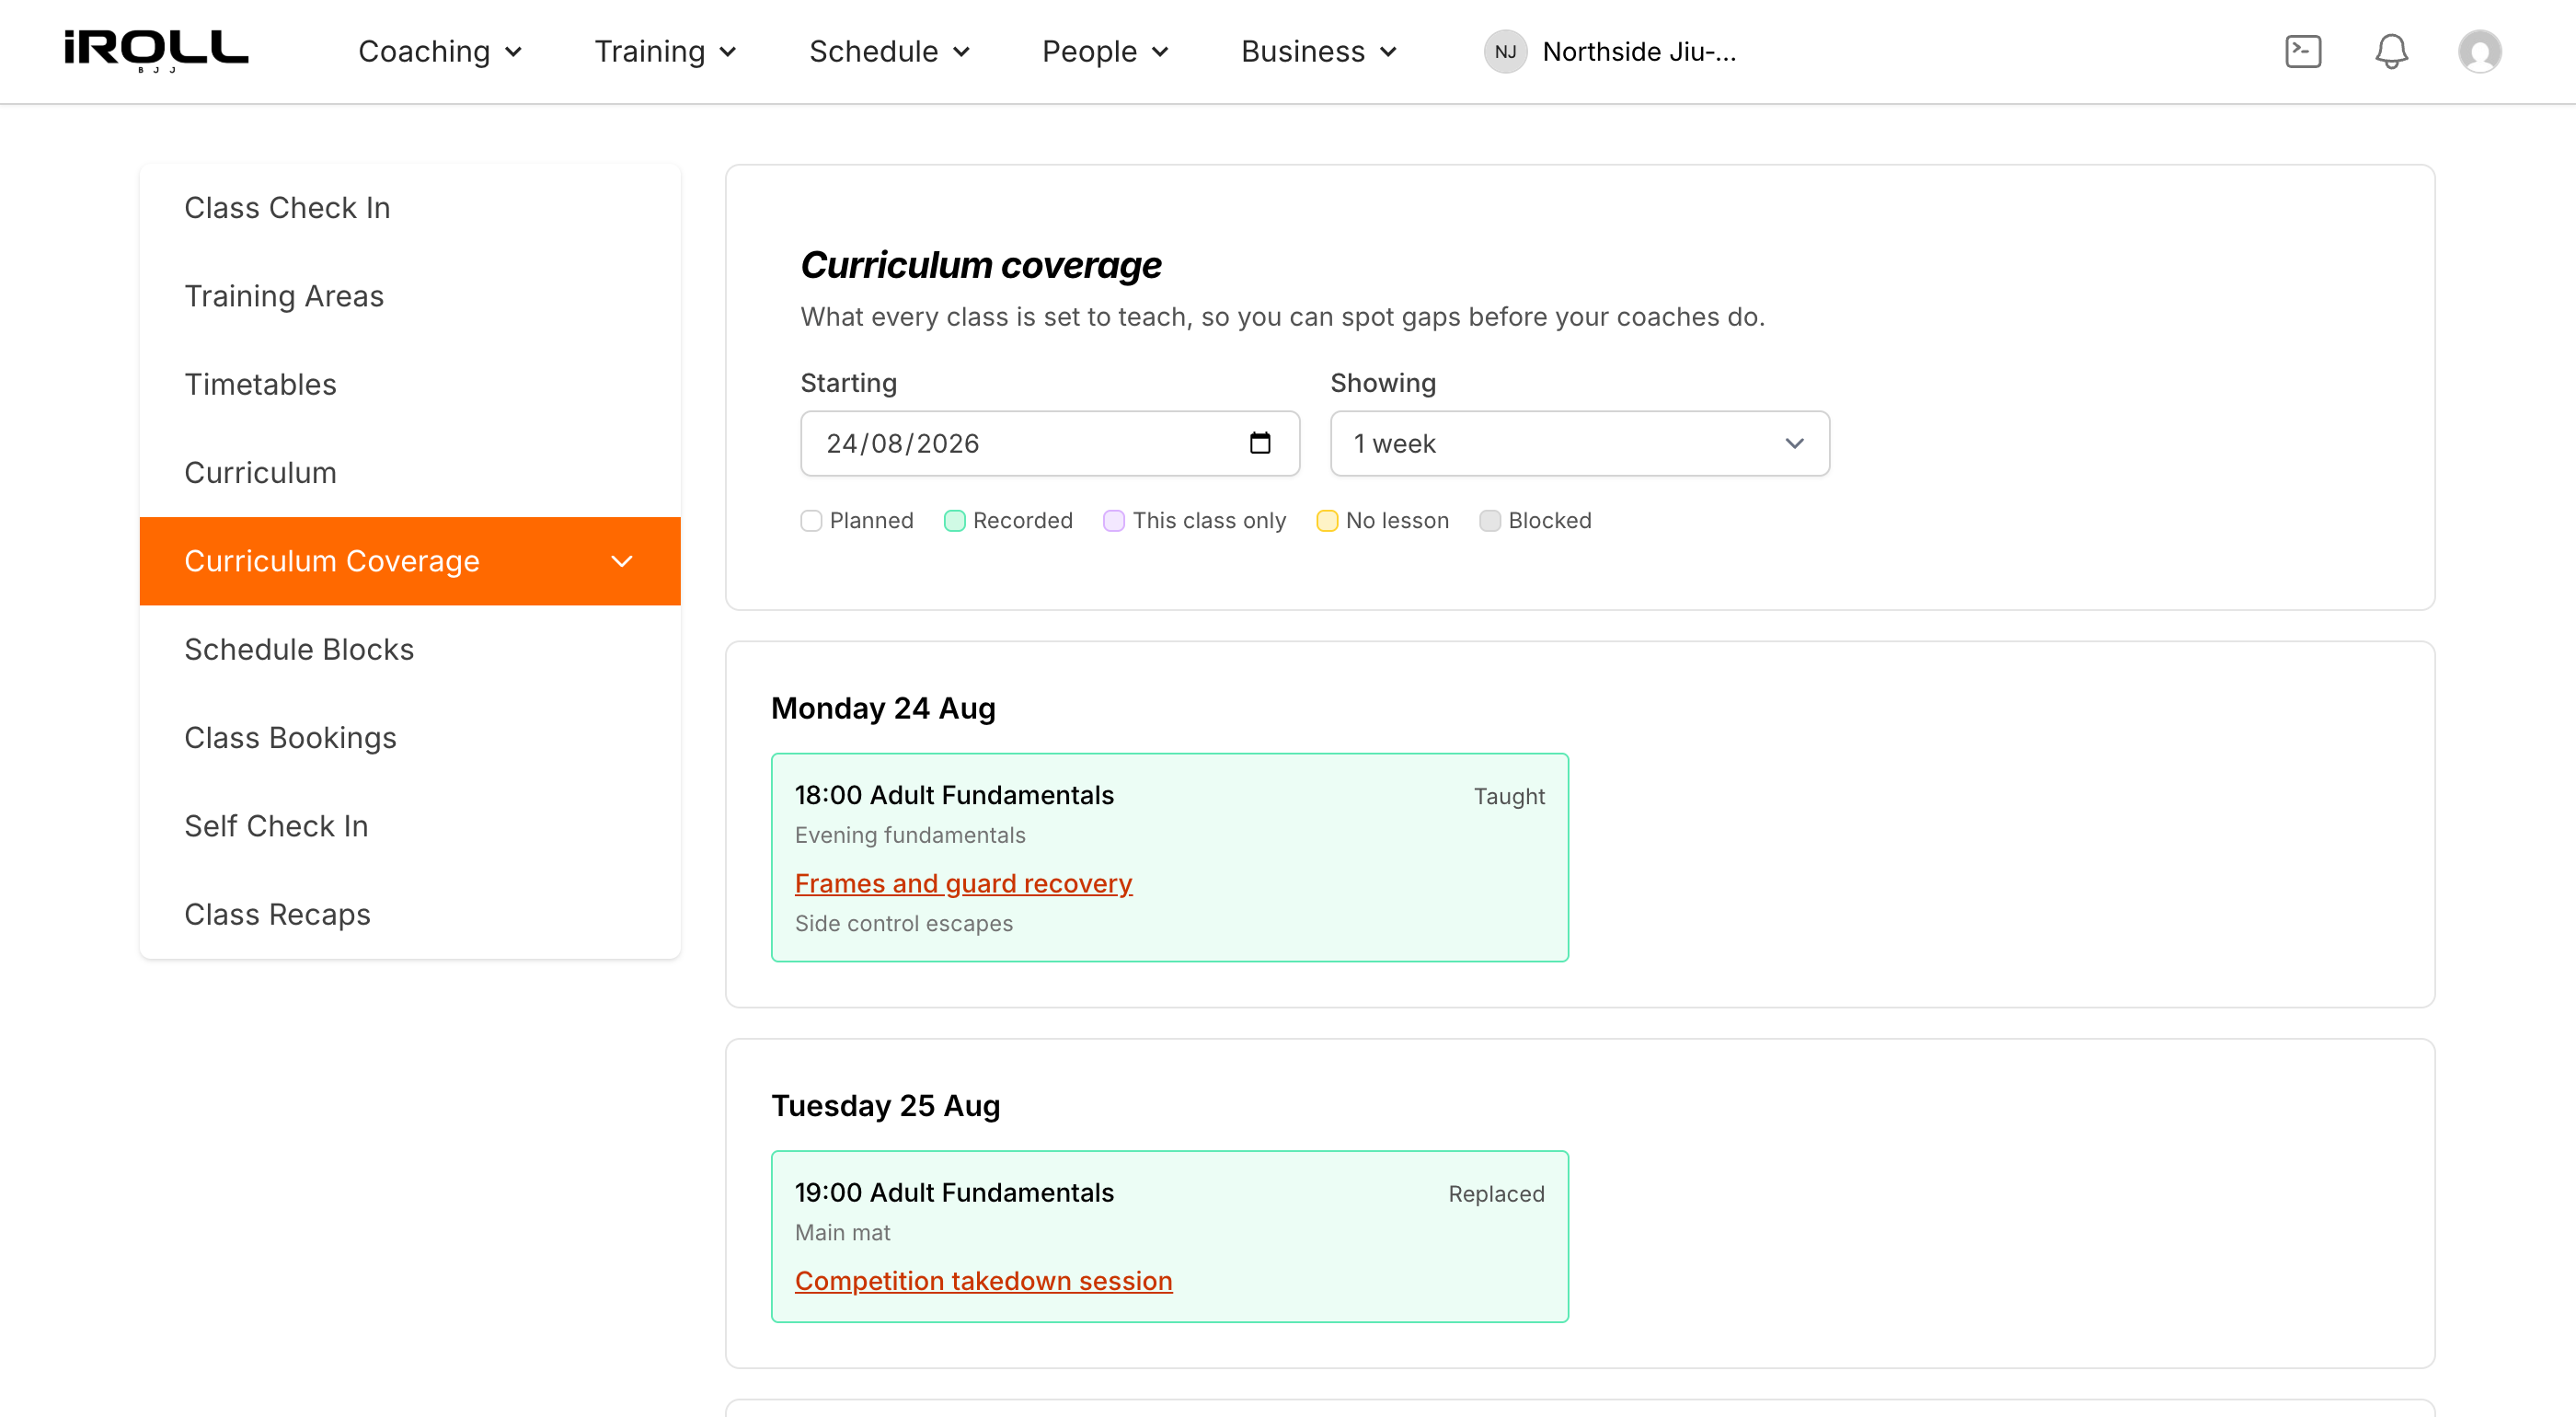Open the Schedule dropdown menu
The height and width of the screenshot is (1417, 2576).
click(x=889, y=51)
